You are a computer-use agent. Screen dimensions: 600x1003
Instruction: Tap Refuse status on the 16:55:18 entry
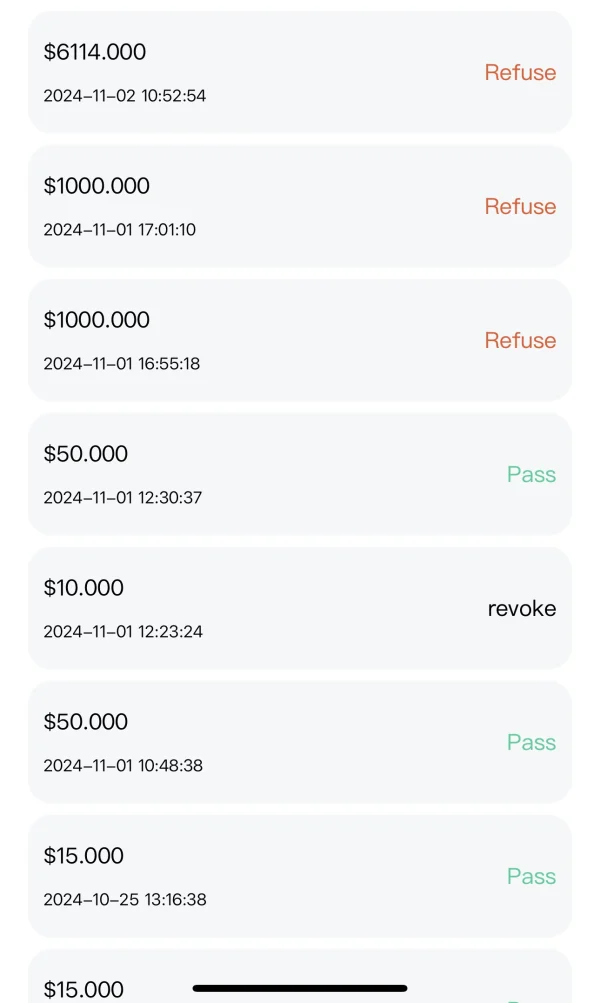point(520,340)
